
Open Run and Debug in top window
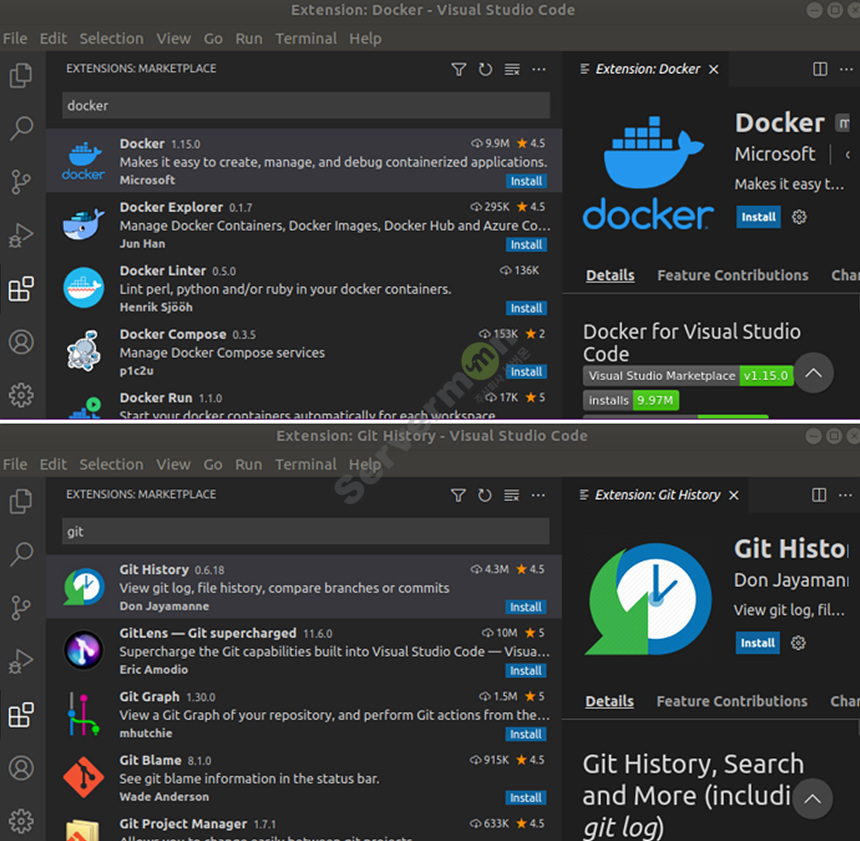(21, 235)
